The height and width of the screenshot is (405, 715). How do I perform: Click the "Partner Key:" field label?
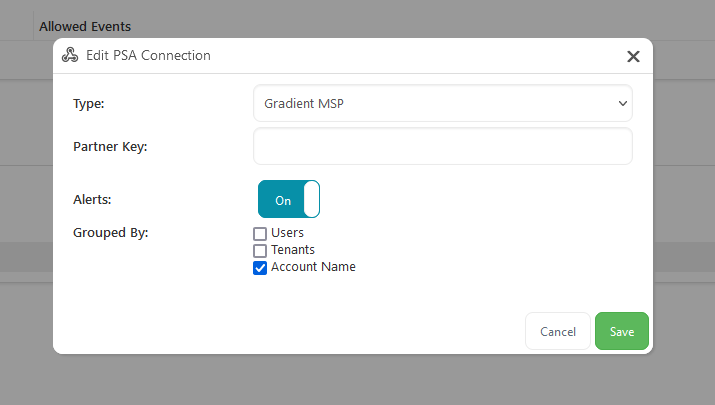click(110, 146)
